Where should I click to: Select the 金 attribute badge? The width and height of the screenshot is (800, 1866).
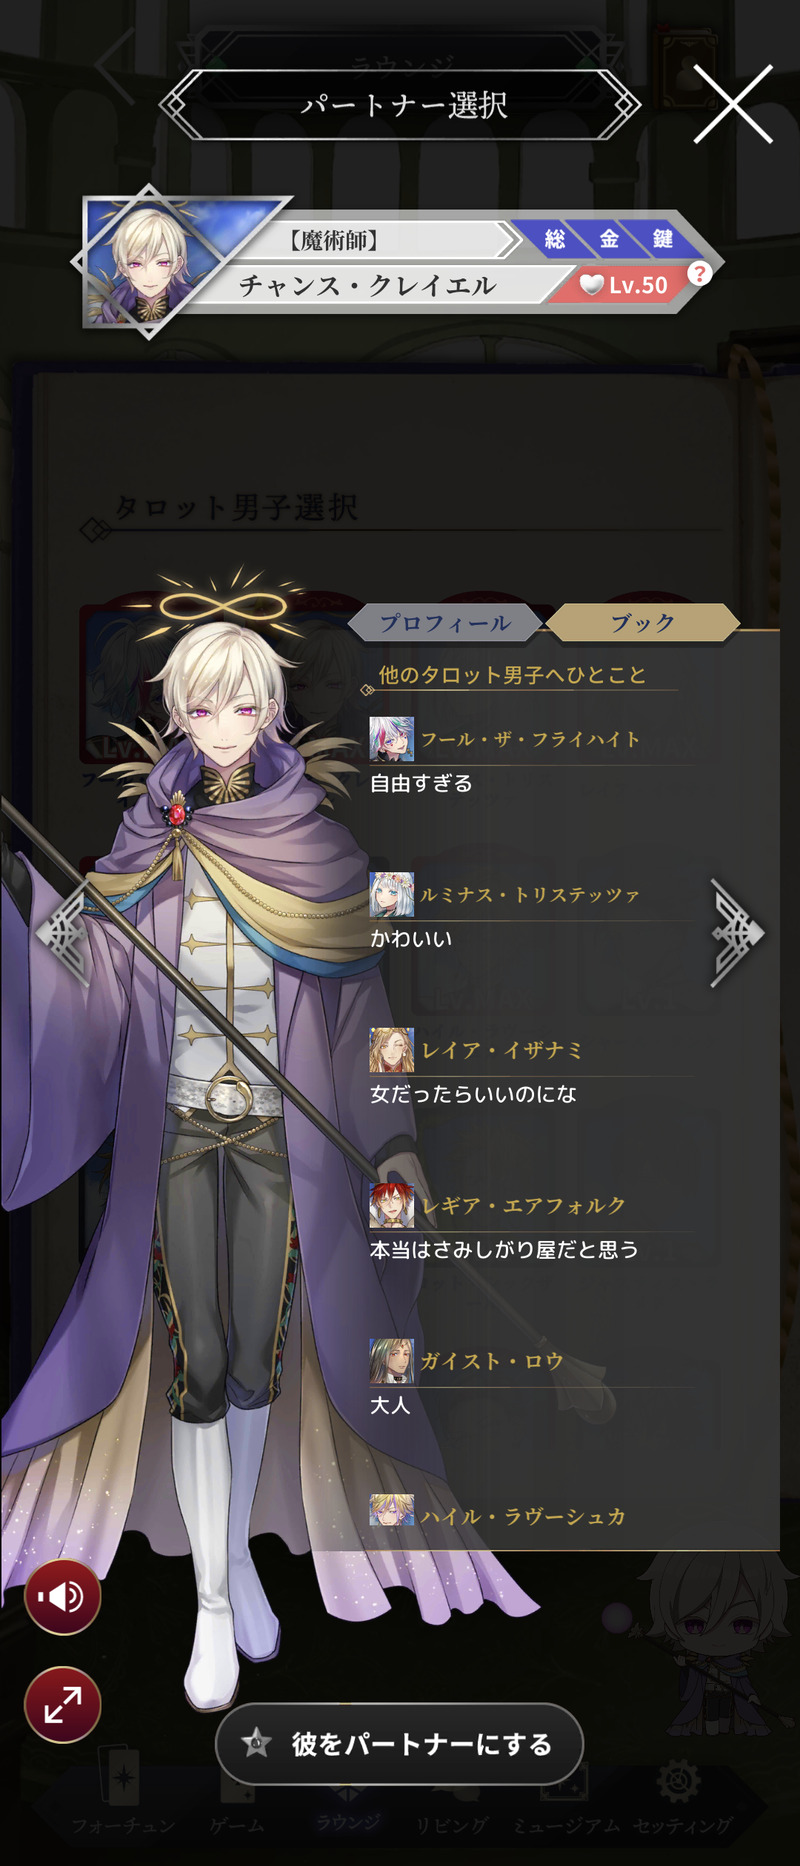pos(609,239)
